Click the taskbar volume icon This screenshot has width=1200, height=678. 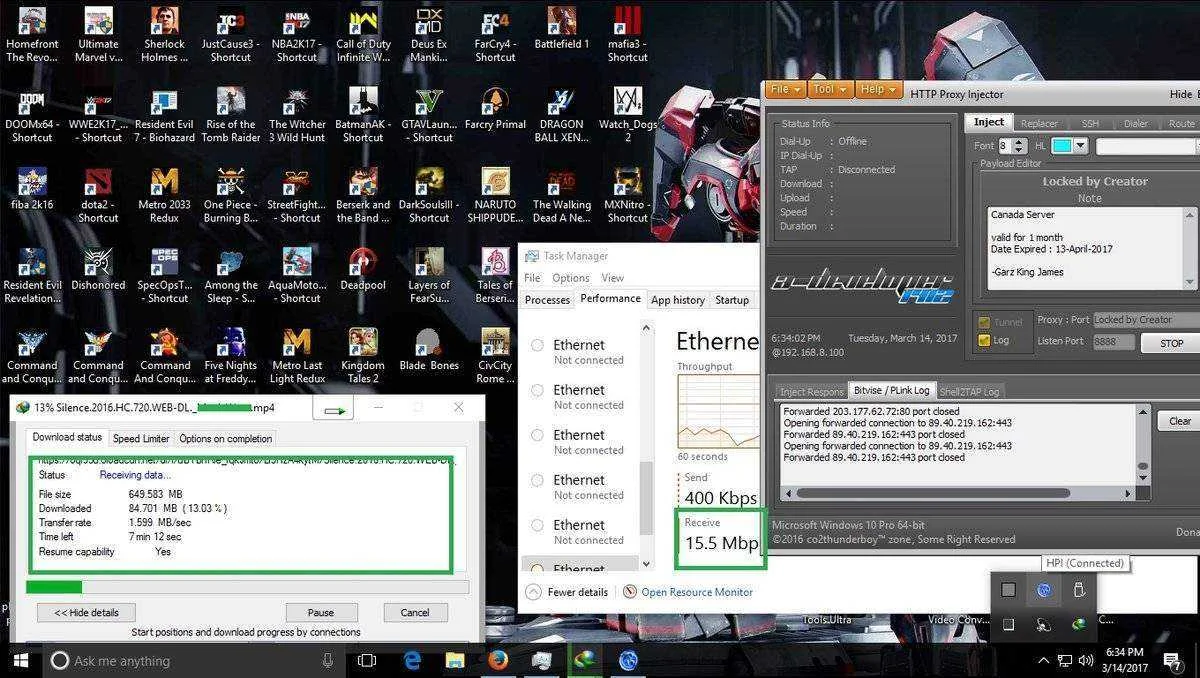click(1087, 660)
